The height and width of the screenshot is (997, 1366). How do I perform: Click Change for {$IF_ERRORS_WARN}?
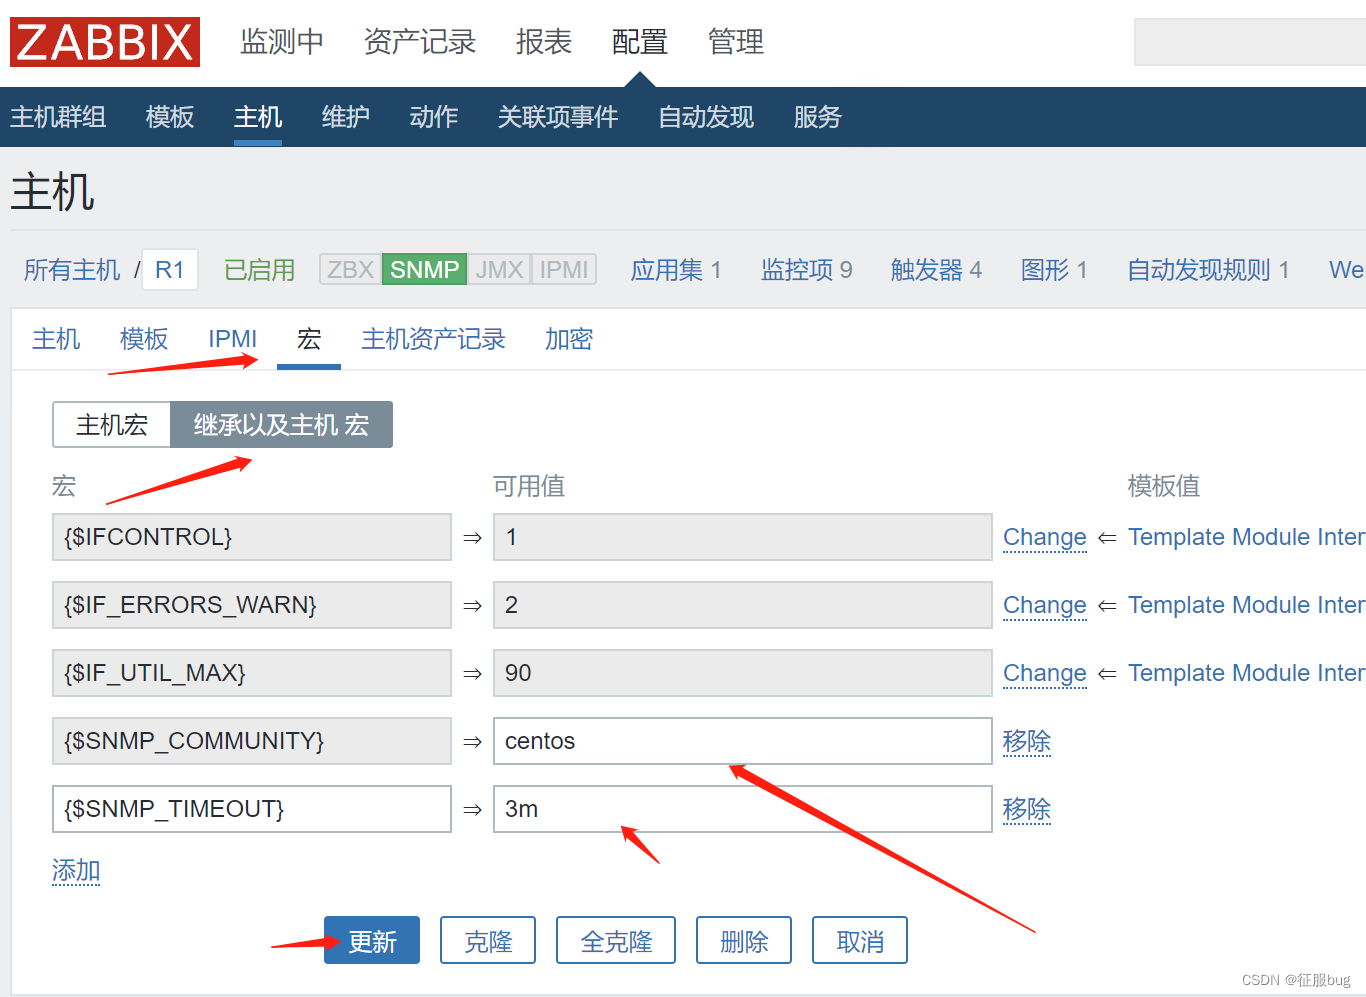click(x=1045, y=605)
